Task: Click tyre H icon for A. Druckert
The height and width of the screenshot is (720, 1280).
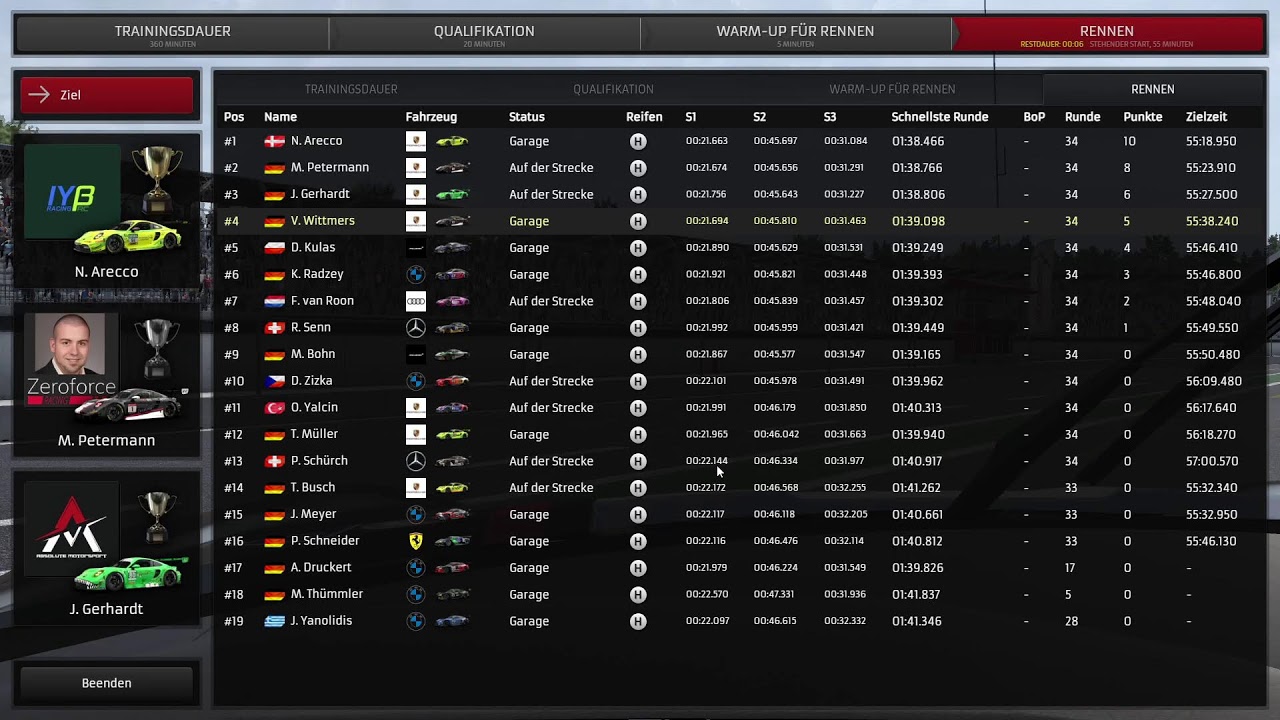Action: [x=638, y=568]
